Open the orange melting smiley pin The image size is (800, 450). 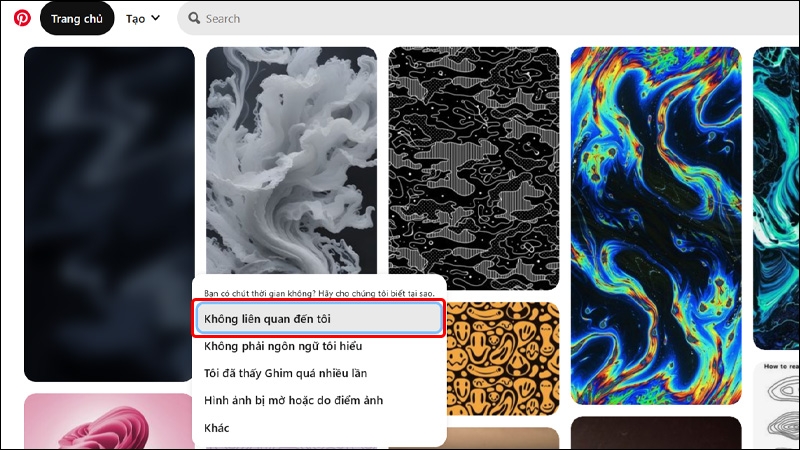pyautogui.click(x=503, y=359)
